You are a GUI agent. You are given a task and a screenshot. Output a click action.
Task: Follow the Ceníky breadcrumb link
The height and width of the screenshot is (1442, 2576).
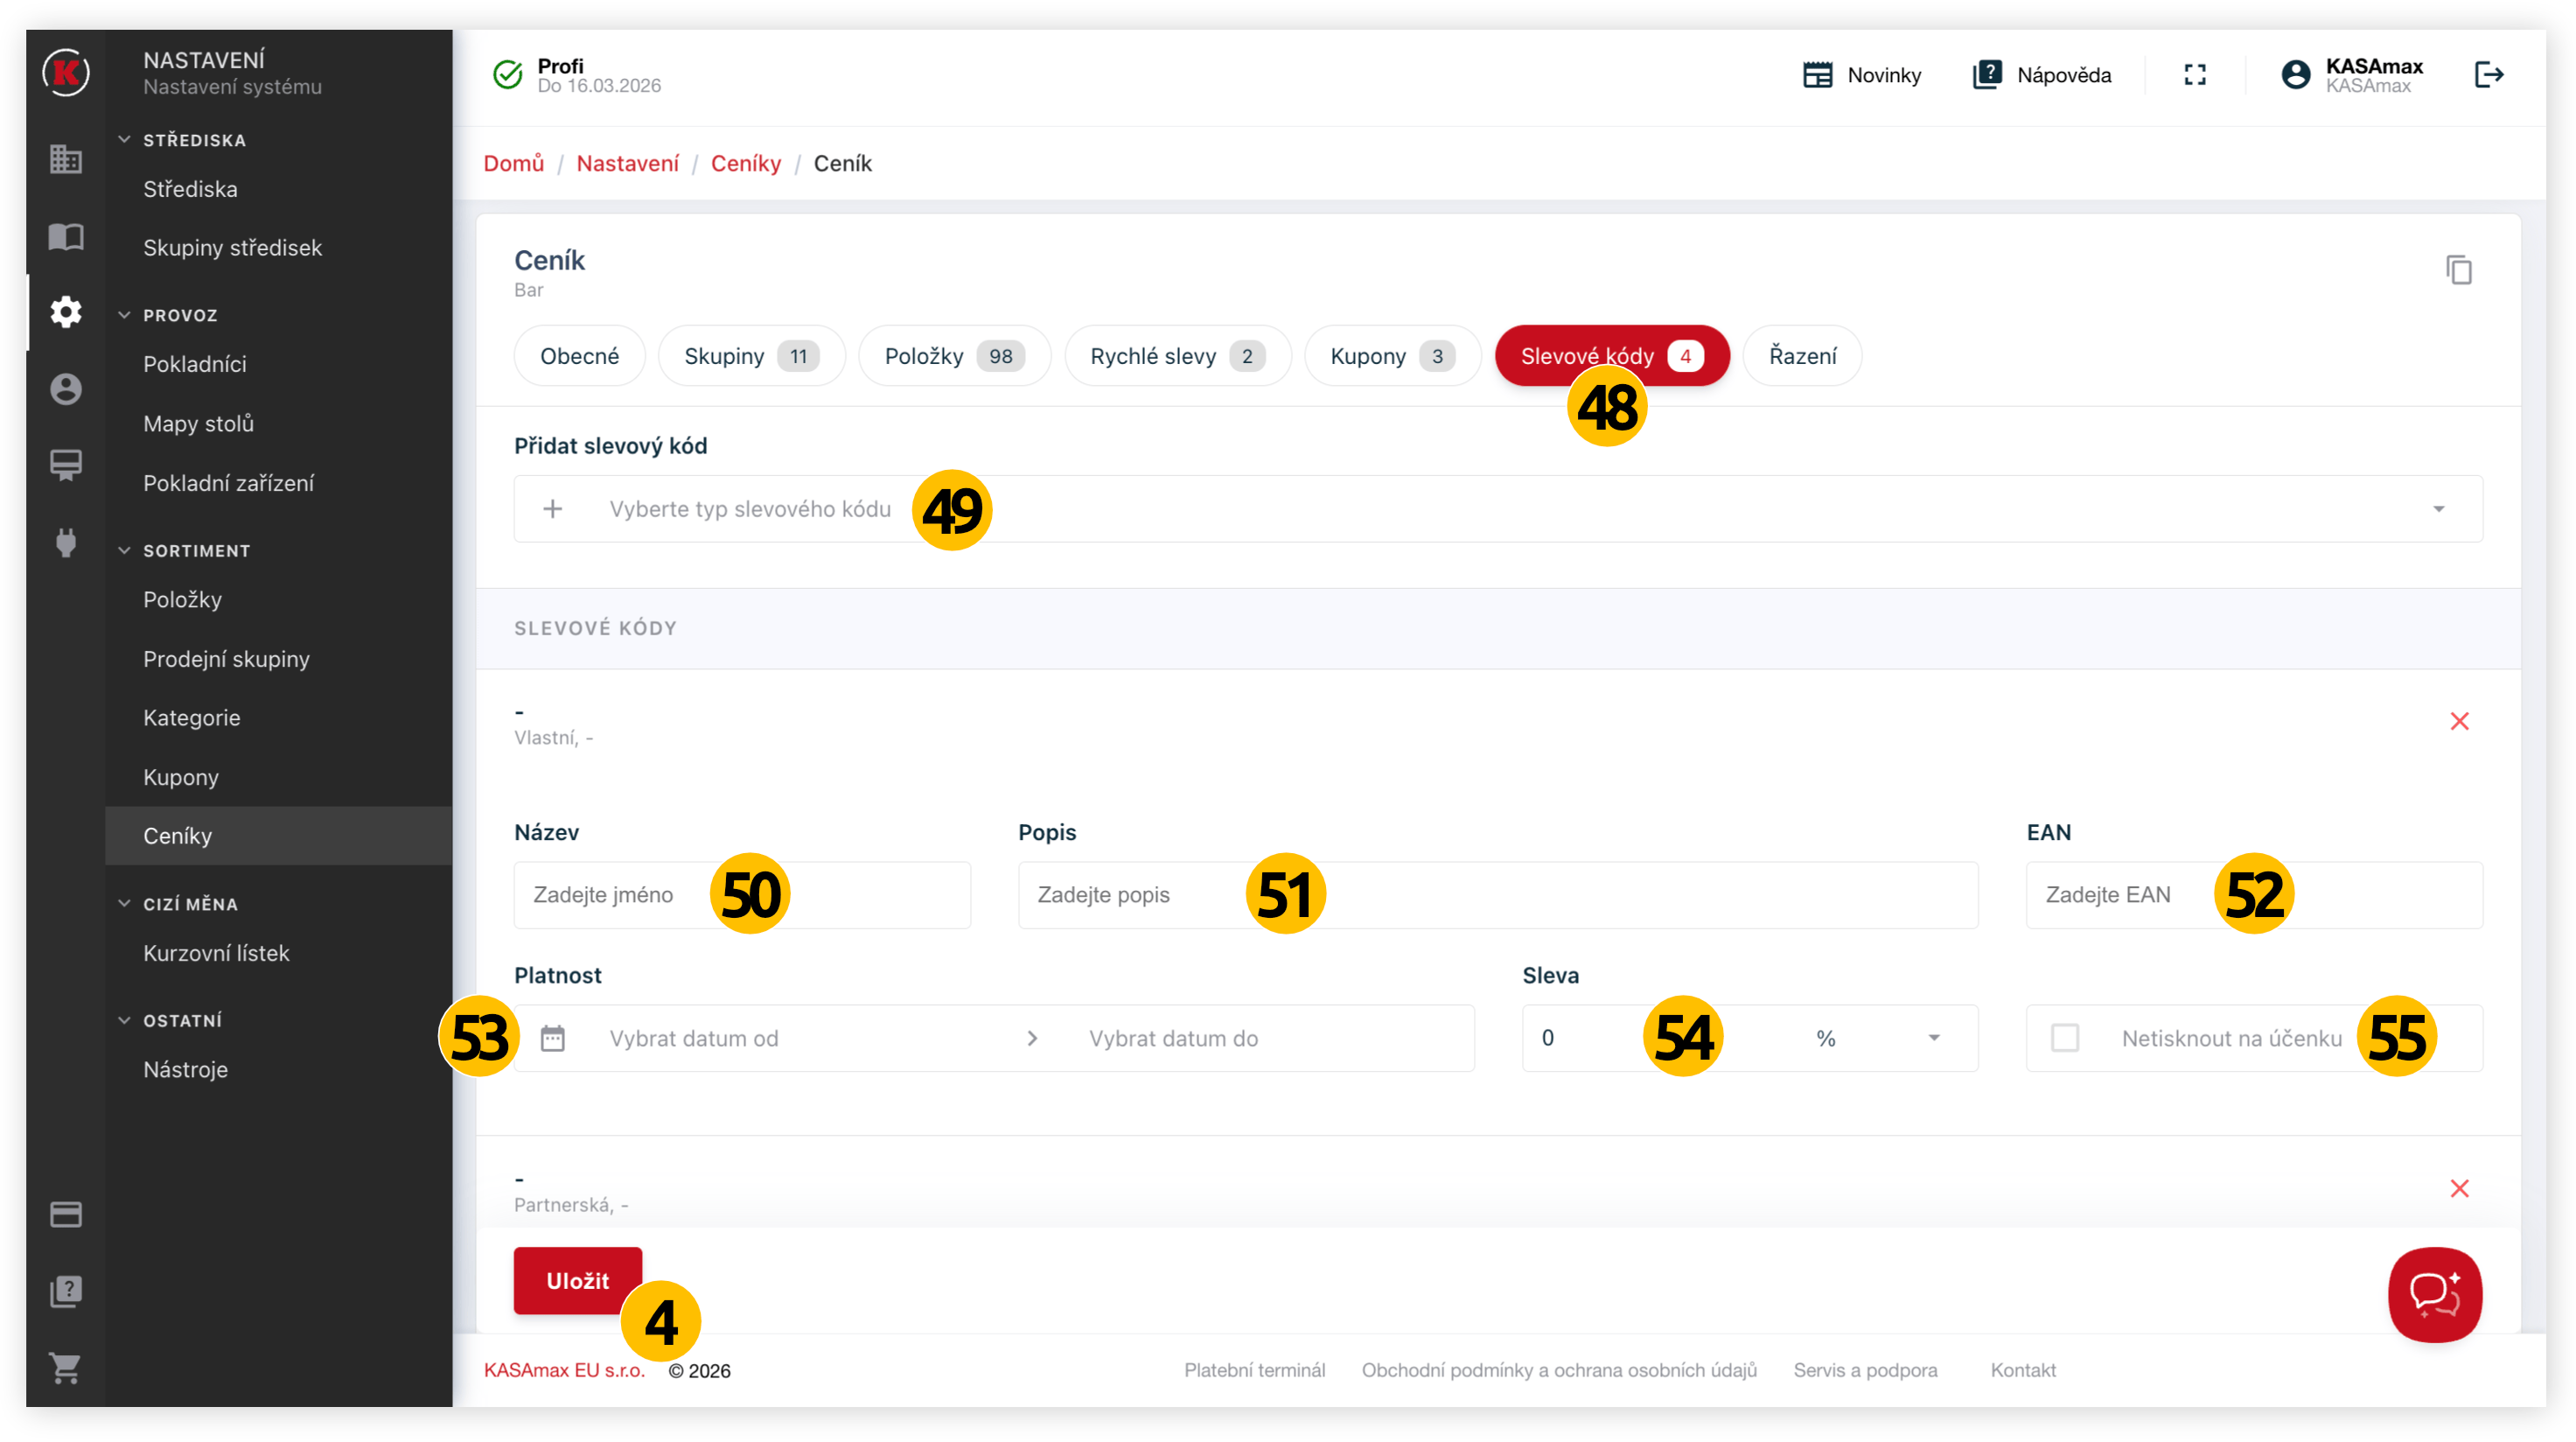point(745,163)
